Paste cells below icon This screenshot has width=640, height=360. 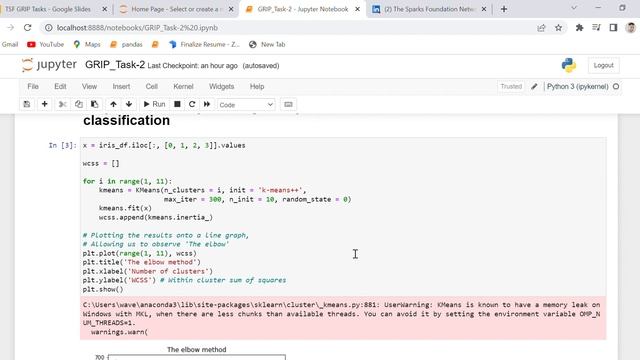(x=94, y=104)
